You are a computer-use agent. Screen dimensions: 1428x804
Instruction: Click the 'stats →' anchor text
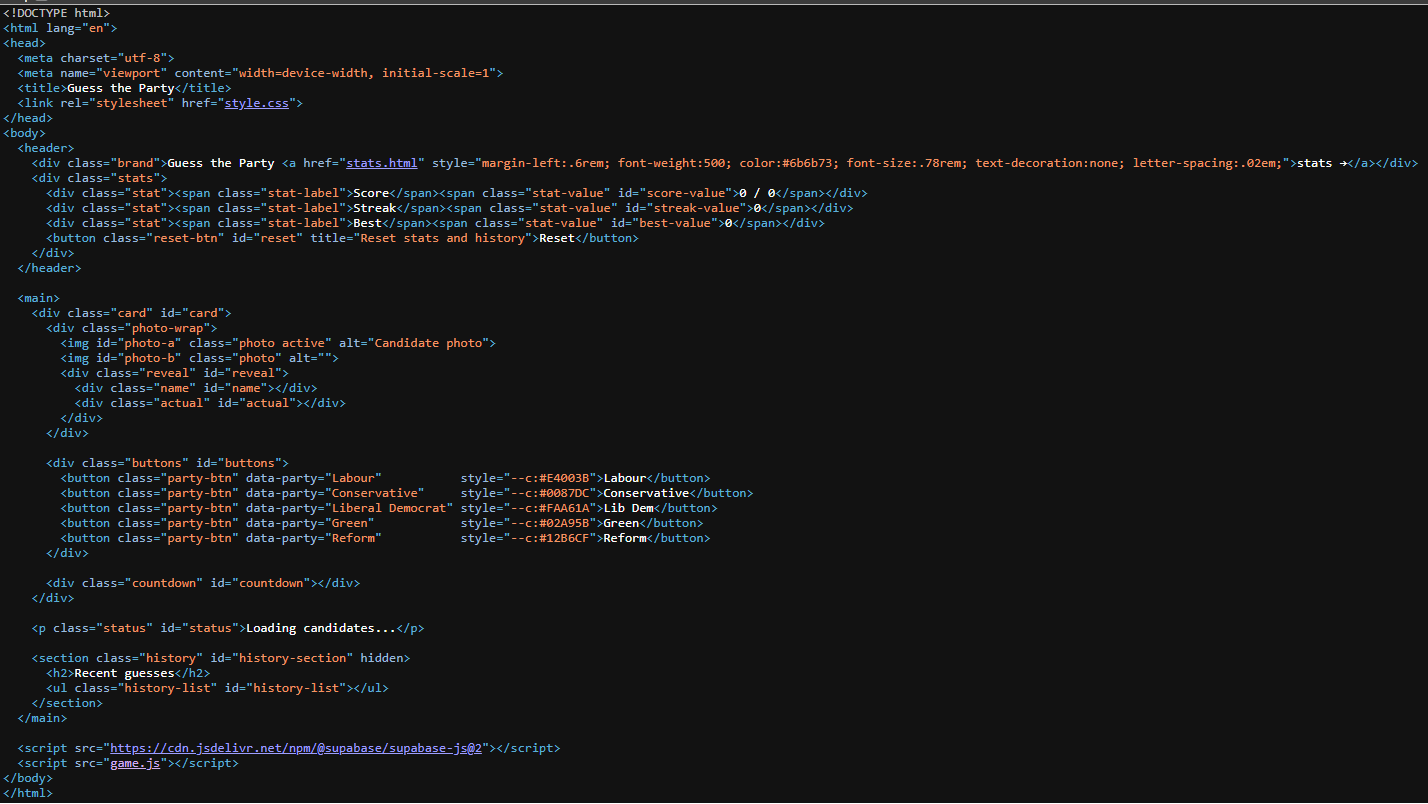(1322, 163)
